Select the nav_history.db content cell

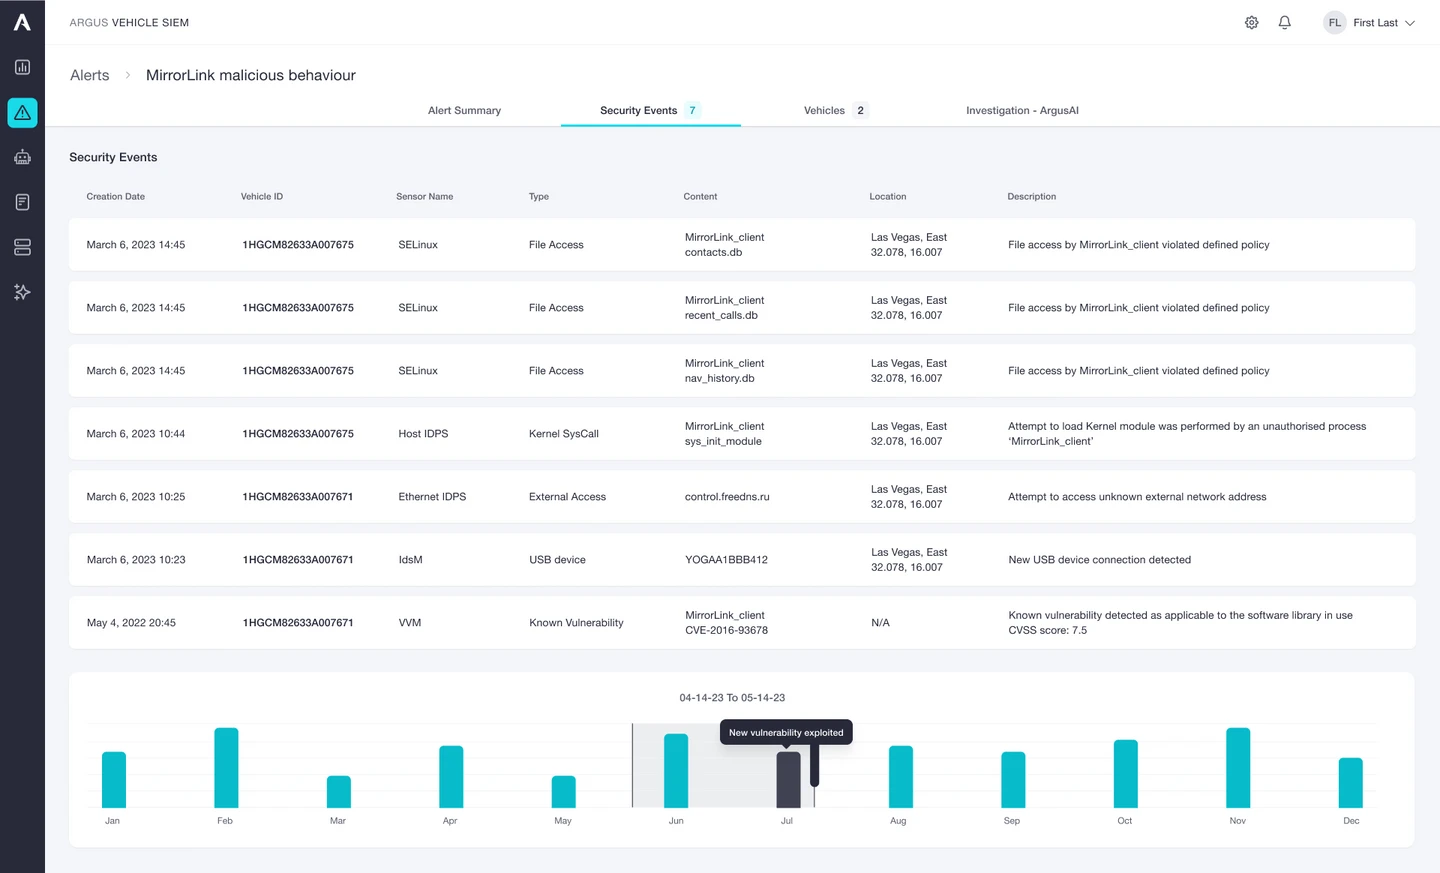tap(724, 371)
